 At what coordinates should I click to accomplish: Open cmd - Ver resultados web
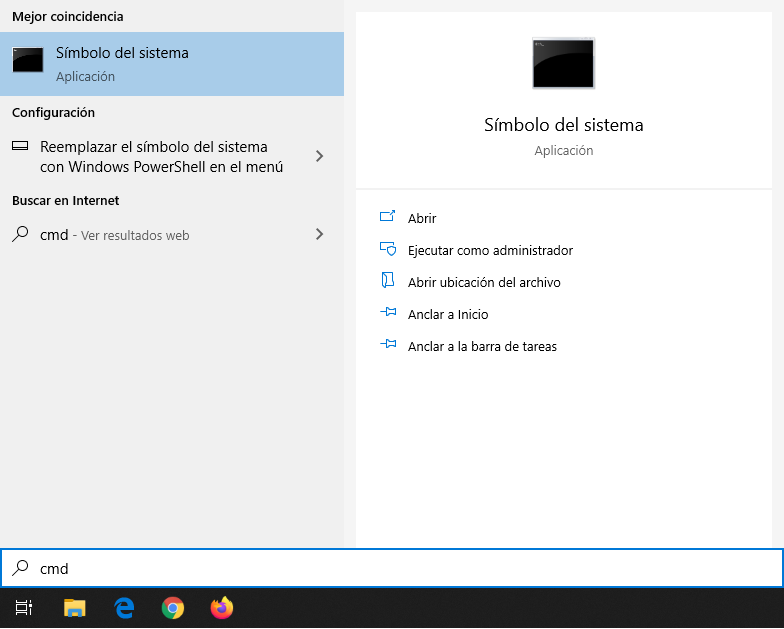click(x=172, y=234)
